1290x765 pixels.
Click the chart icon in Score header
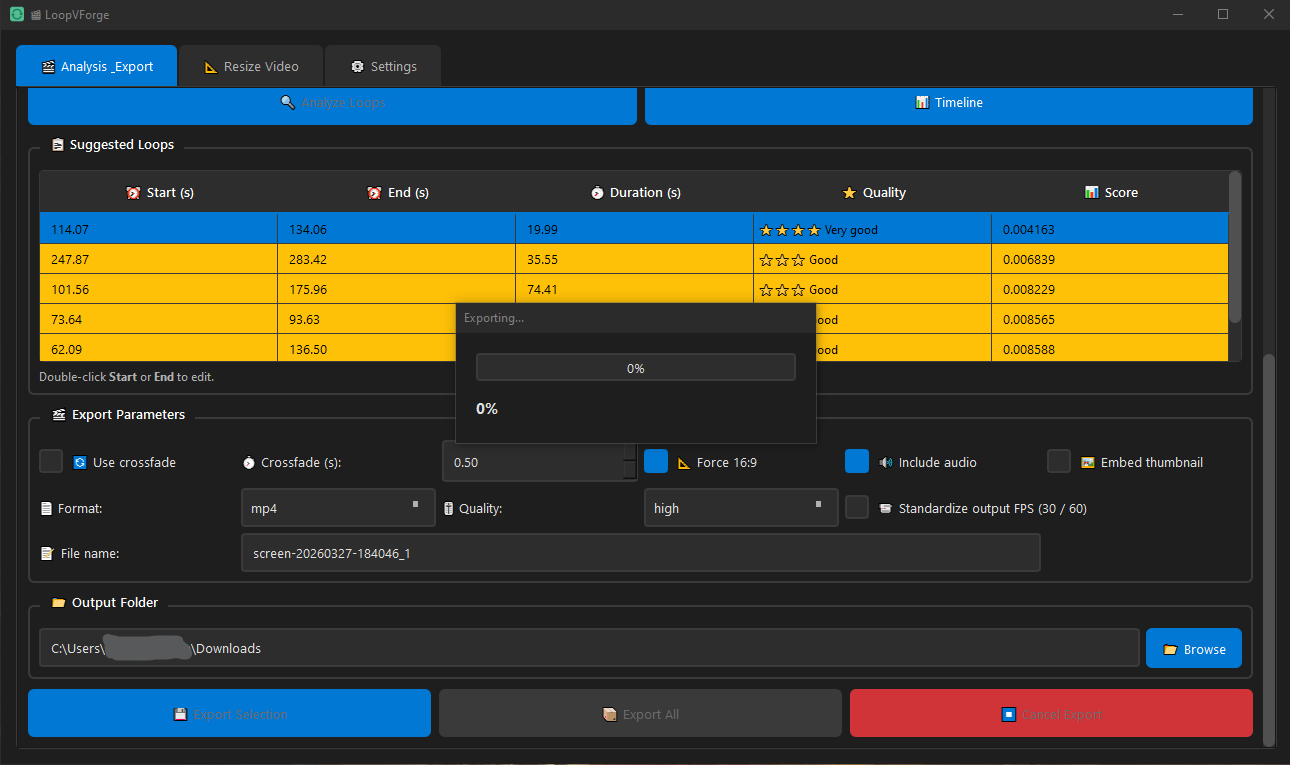click(x=1092, y=193)
